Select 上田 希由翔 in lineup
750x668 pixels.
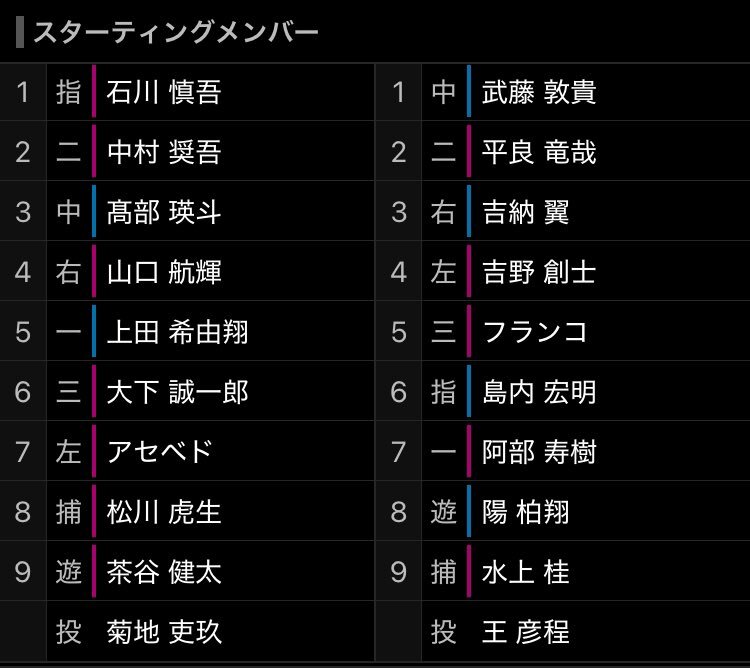coord(177,332)
